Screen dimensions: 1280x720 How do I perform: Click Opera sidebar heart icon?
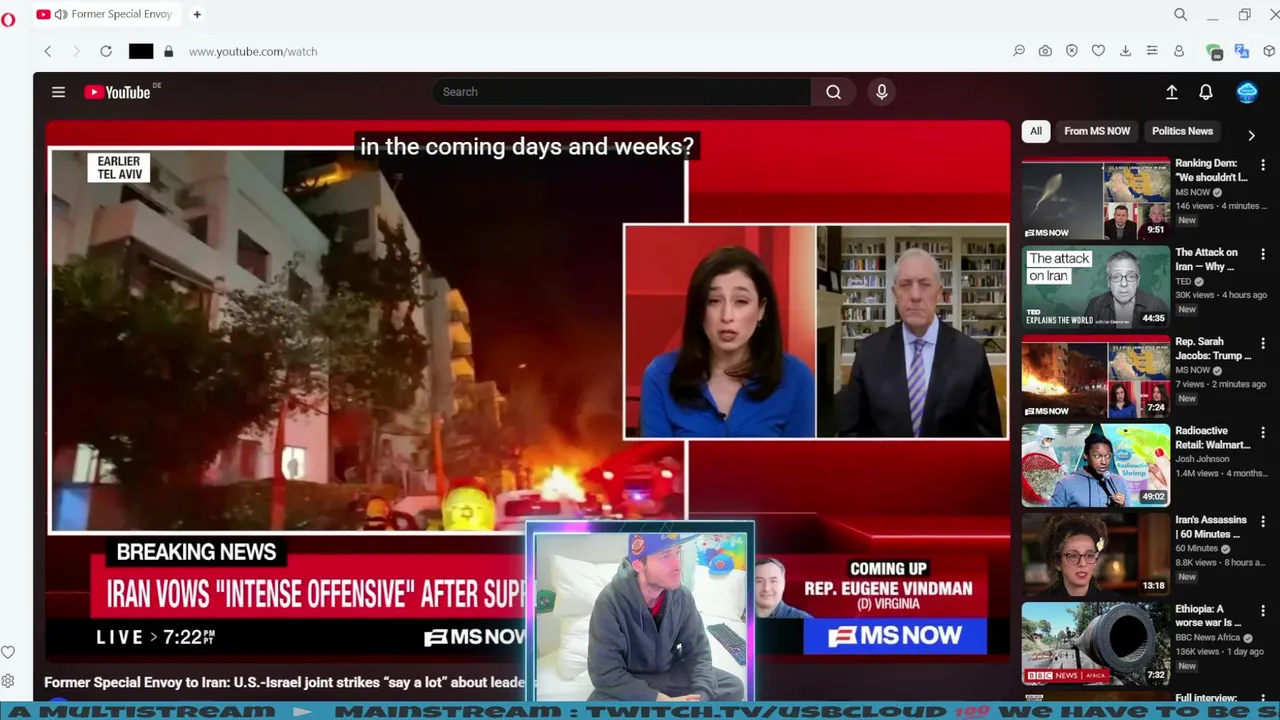coord(8,653)
